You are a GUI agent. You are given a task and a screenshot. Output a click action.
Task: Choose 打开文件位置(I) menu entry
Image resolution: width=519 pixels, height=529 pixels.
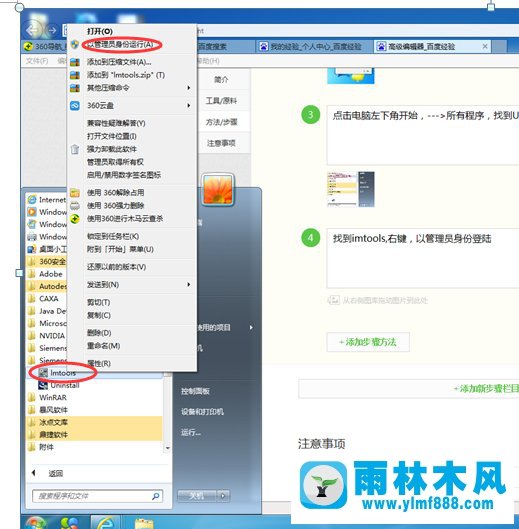(x=112, y=136)
